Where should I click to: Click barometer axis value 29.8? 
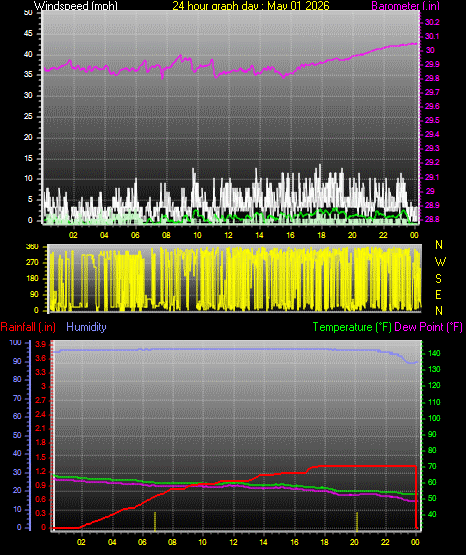(432, 78)
